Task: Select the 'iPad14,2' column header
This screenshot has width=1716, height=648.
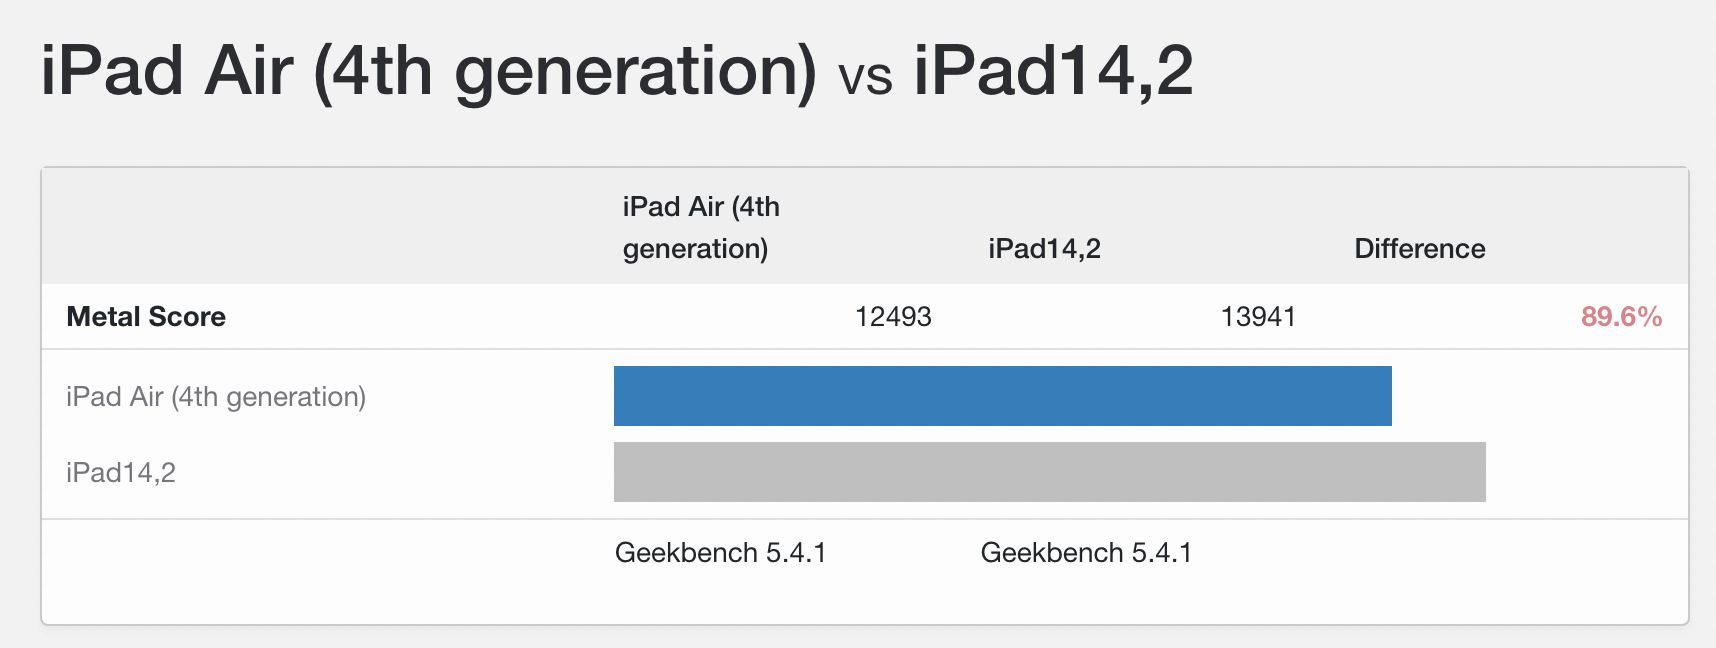Action: [1044, 249]
